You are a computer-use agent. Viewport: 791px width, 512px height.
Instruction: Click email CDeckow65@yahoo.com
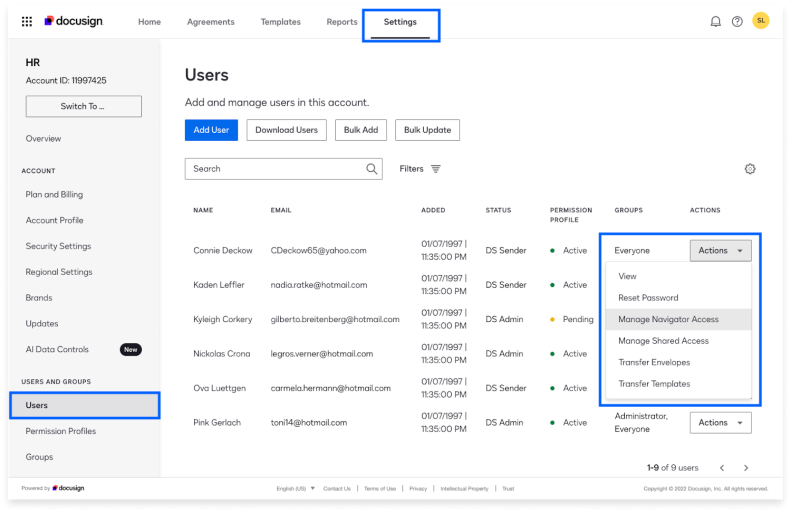pos(318,251)
